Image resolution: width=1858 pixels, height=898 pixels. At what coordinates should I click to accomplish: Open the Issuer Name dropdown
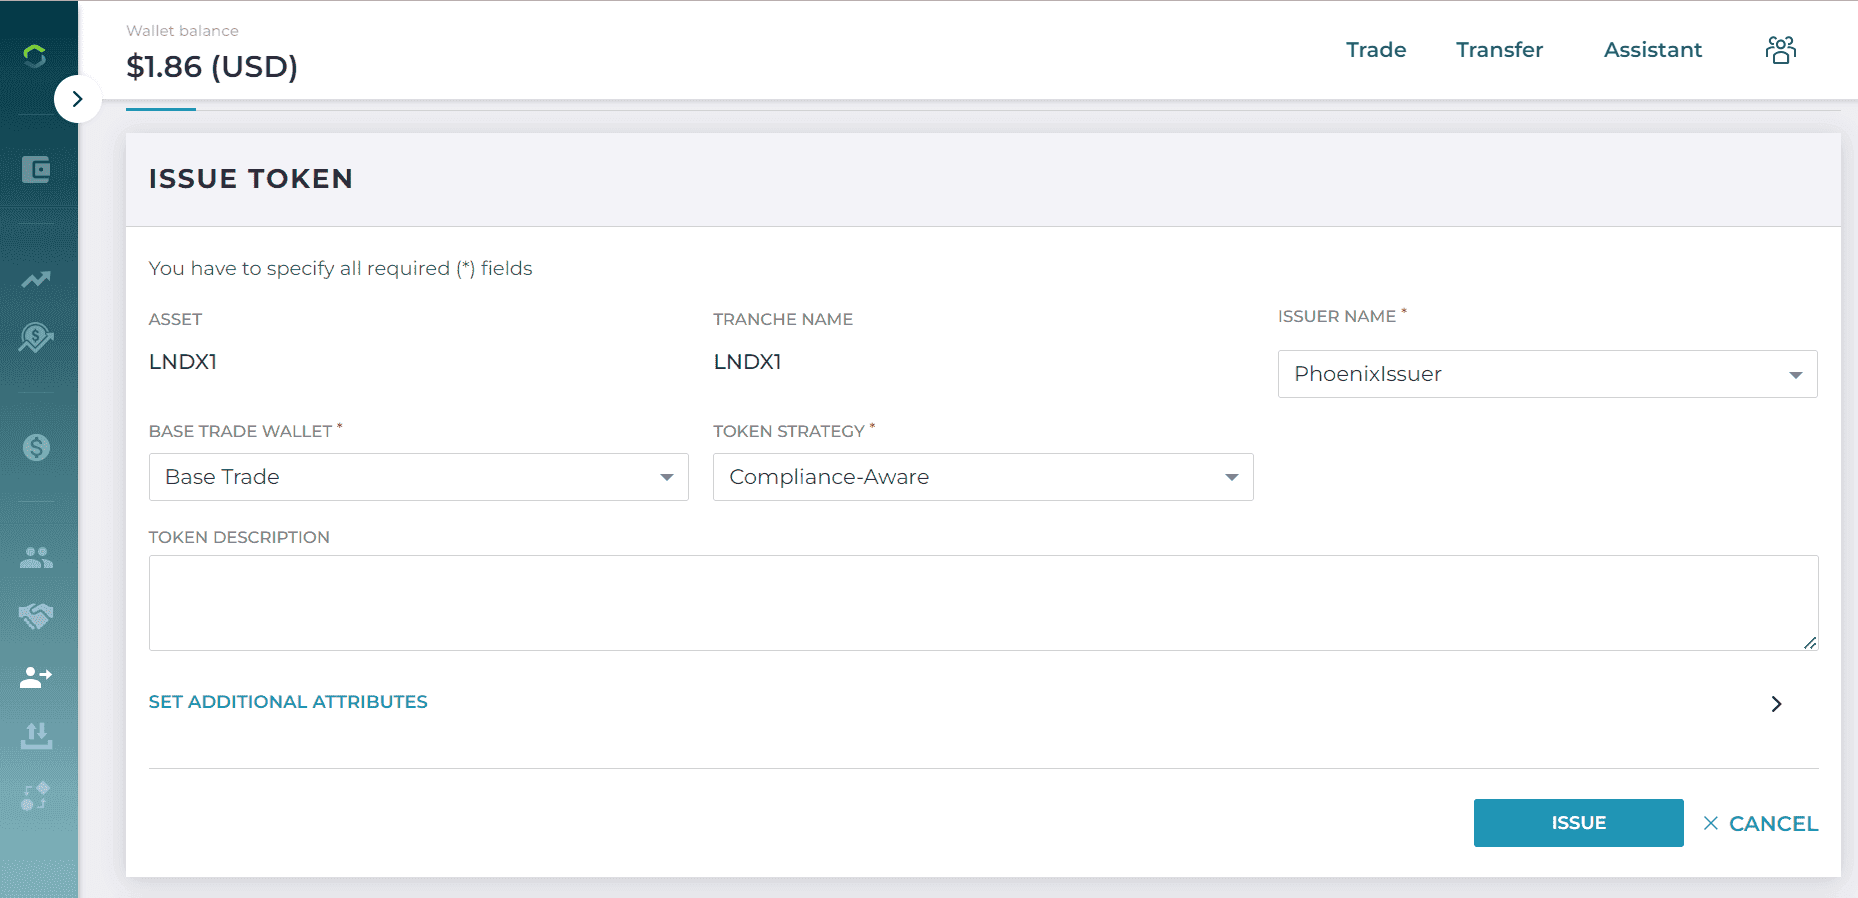click(1547, 374)
